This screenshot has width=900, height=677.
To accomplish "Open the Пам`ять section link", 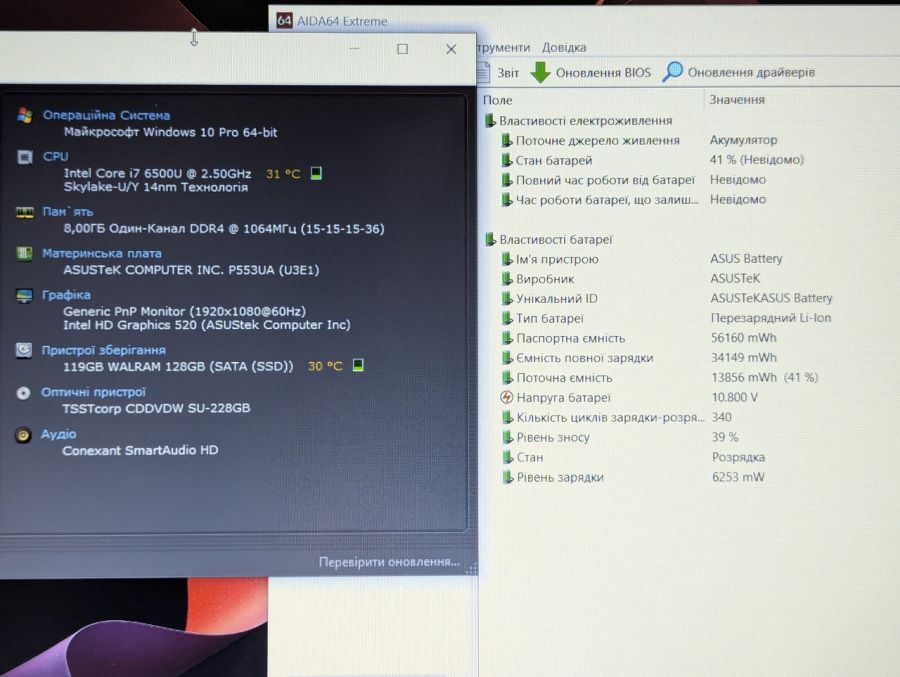I will coord(68,212).
